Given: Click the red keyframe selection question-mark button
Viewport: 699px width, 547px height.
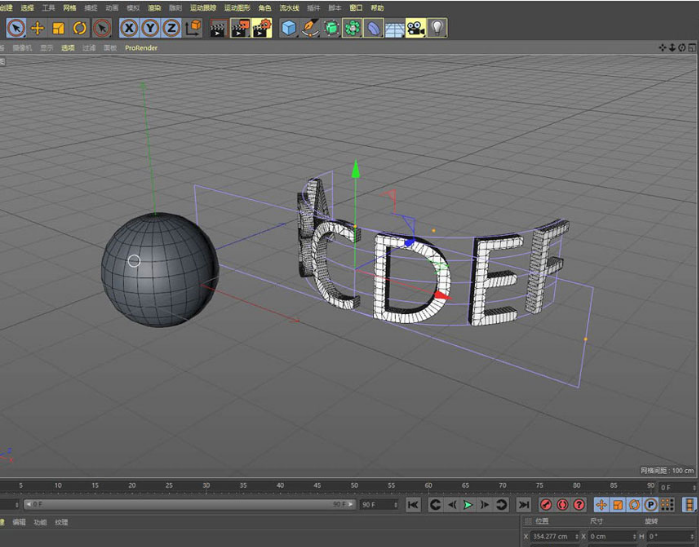Looking at the screenshot, I should click(x=579, y=505).
